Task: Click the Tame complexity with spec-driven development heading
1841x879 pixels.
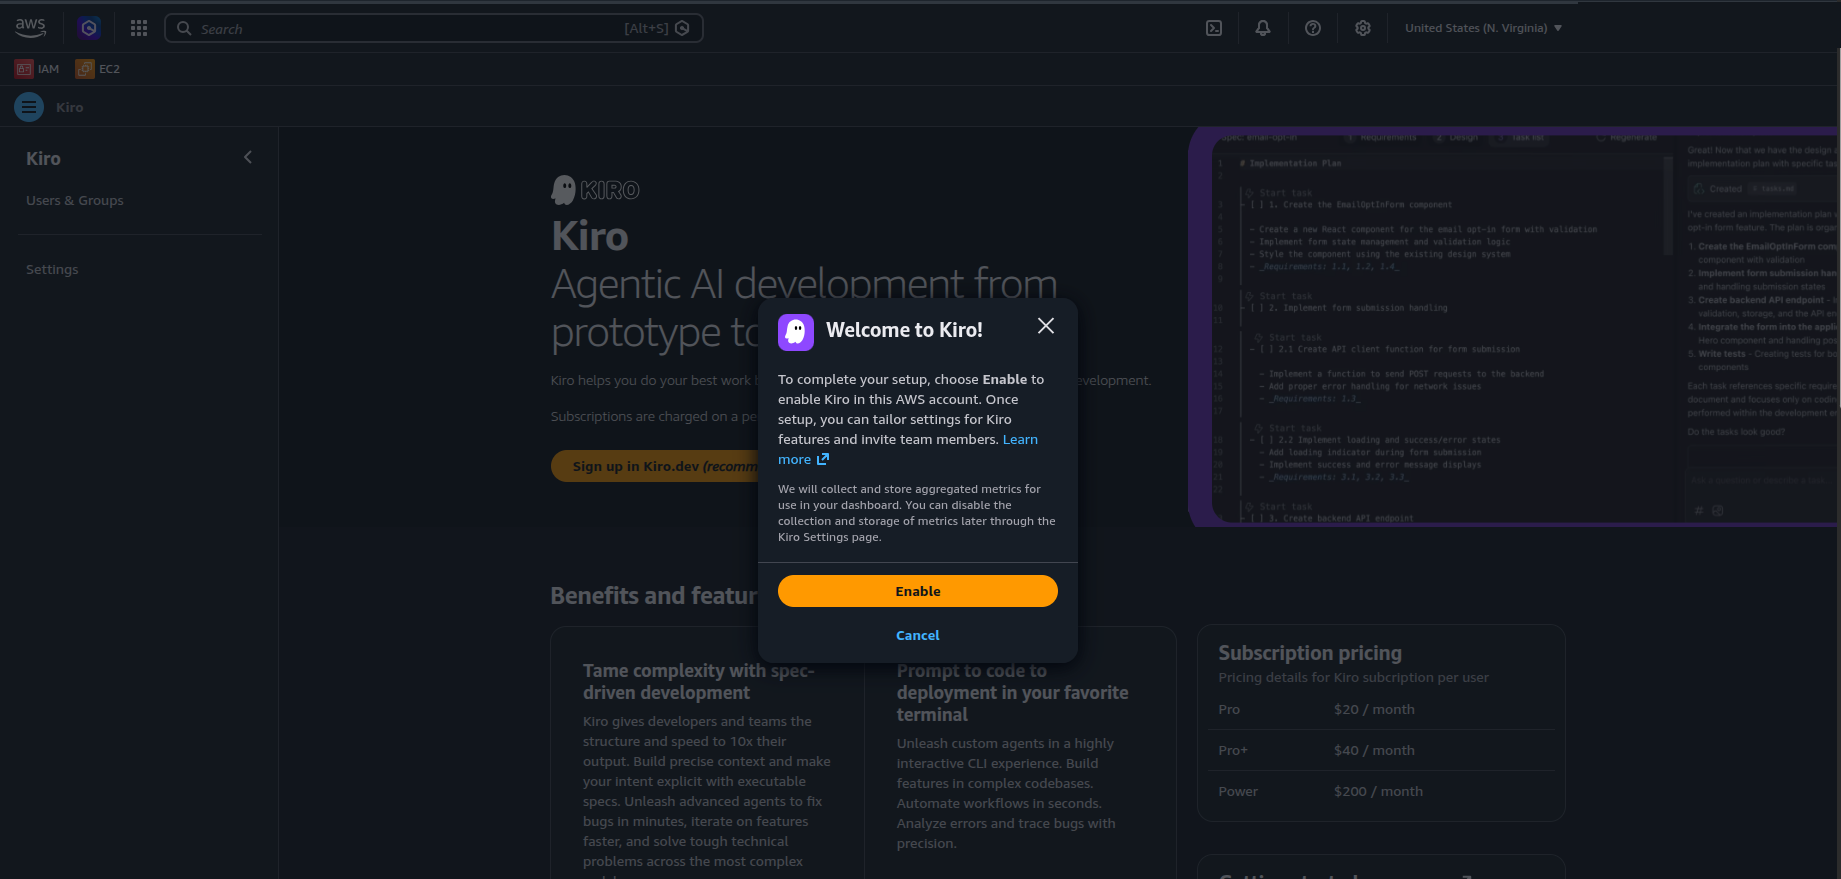Action: point(699,682)
